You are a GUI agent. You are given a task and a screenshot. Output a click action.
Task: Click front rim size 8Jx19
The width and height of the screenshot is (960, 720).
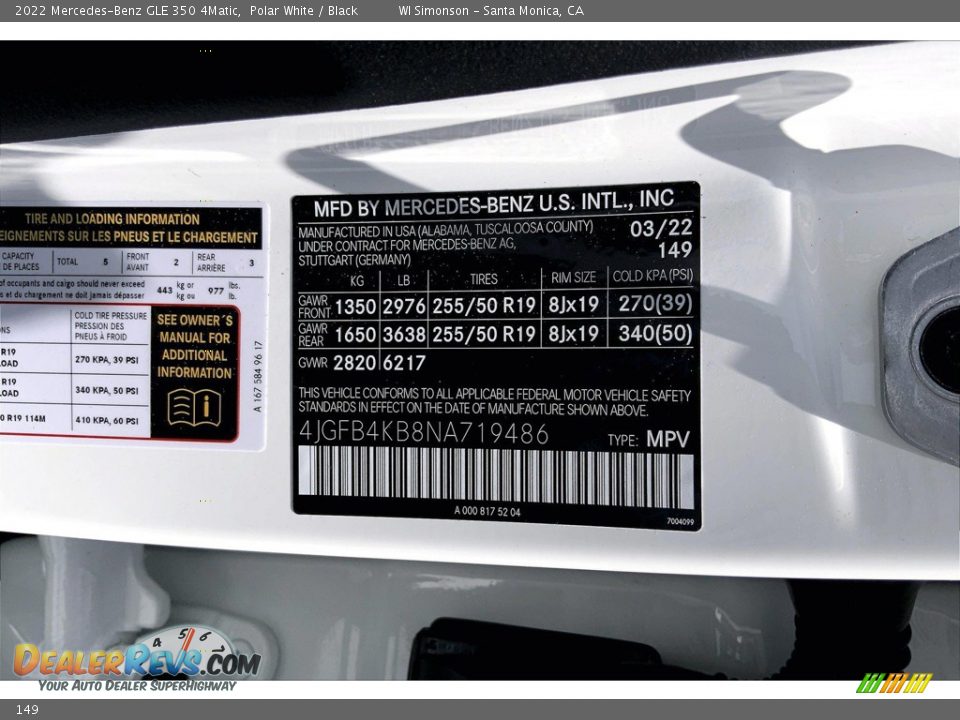tap(573, 304)
